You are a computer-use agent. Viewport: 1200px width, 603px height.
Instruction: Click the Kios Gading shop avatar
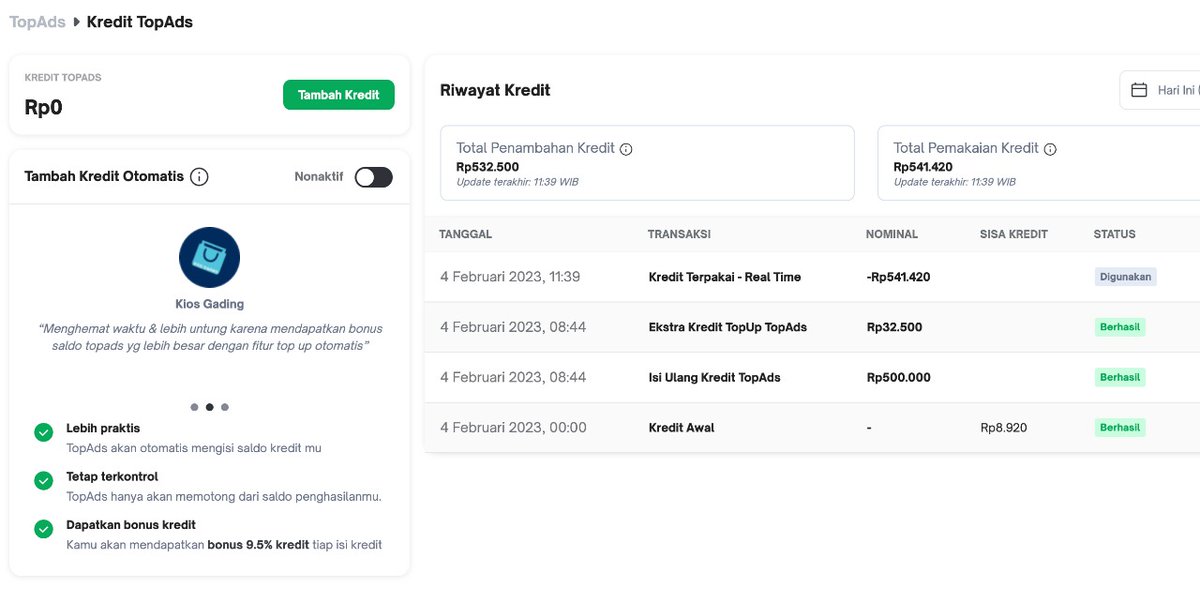tap(209, 257)
